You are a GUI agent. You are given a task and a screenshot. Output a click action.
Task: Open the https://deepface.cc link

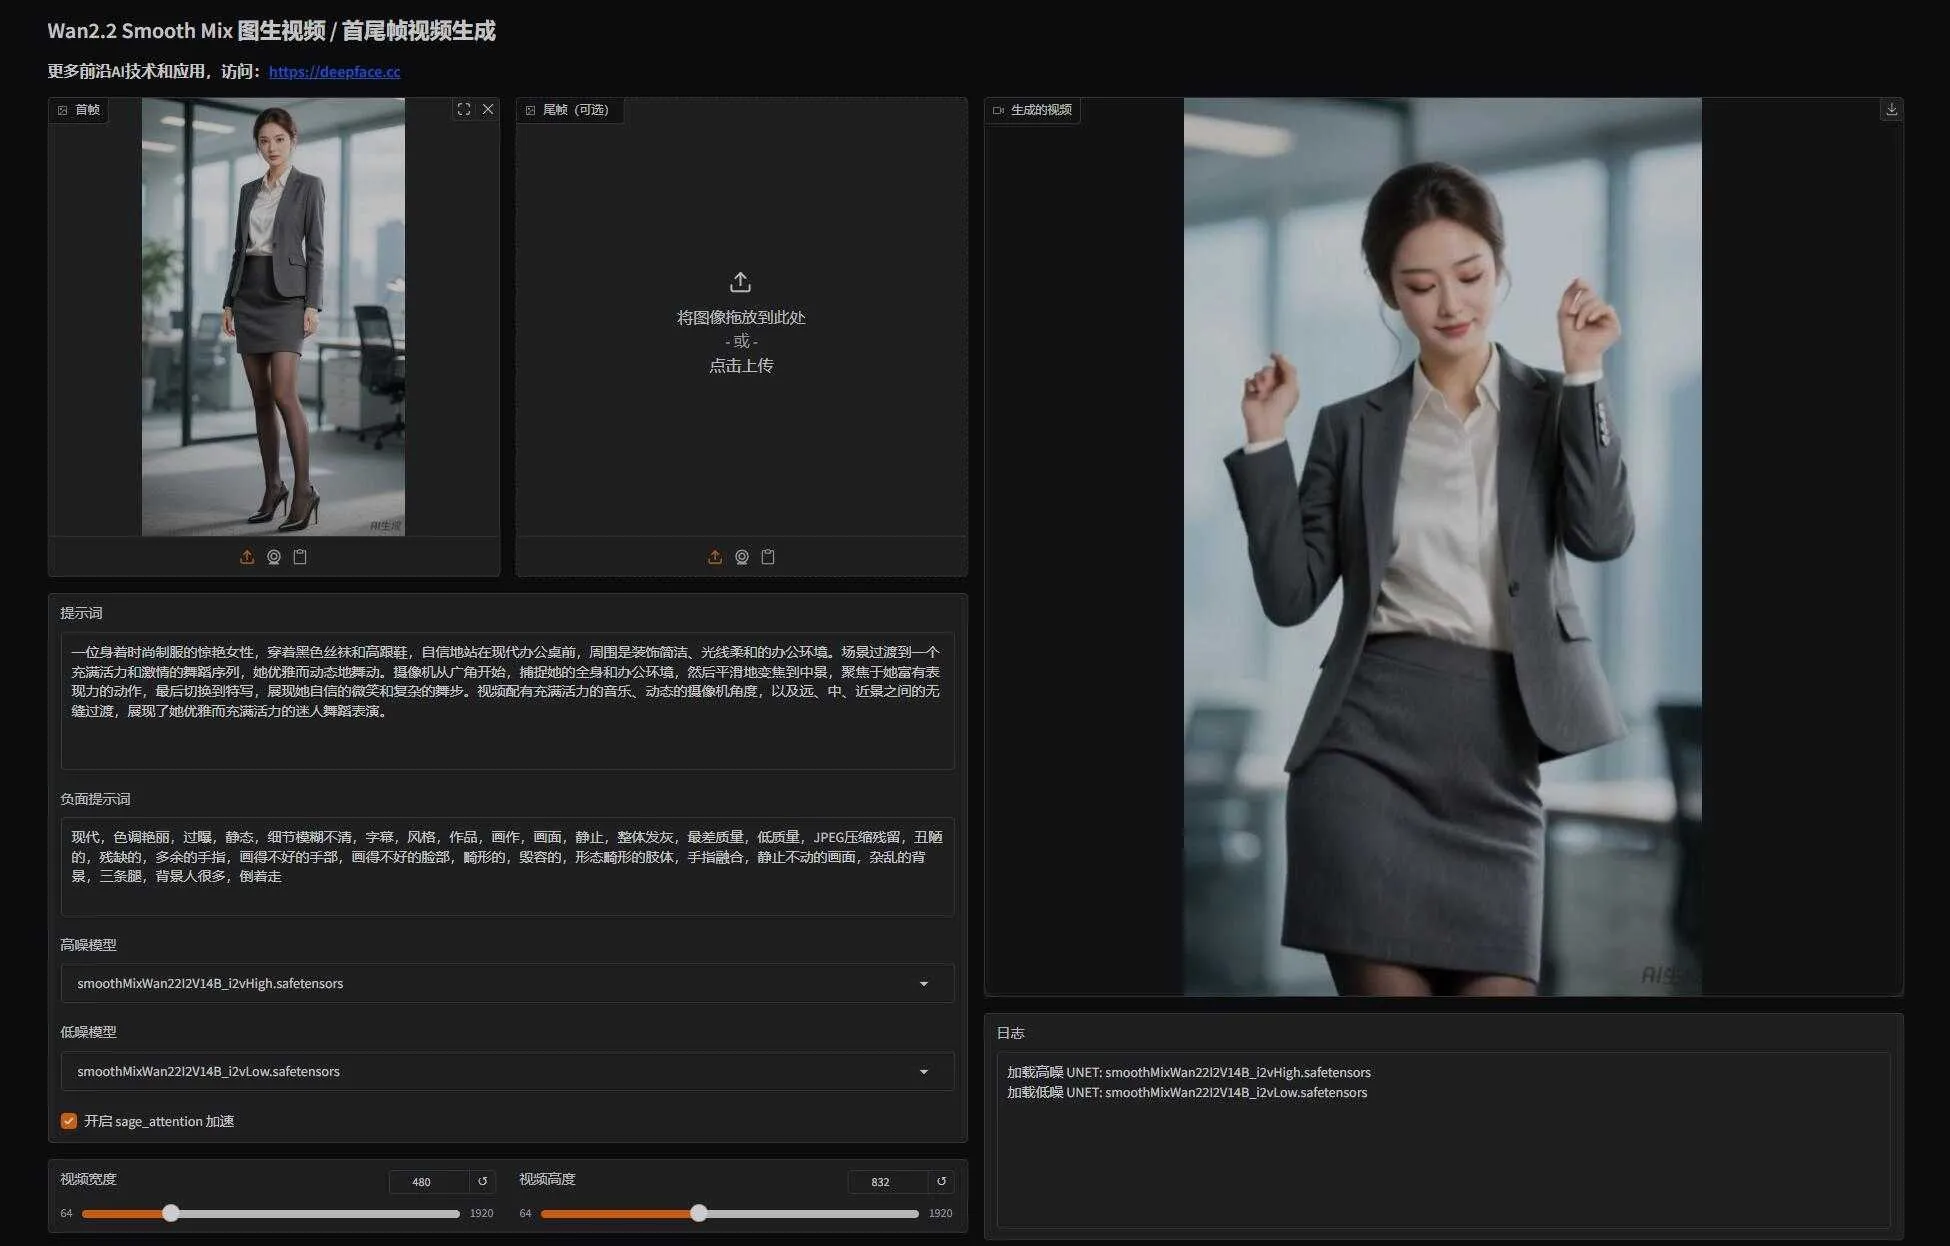click(334, 72)
